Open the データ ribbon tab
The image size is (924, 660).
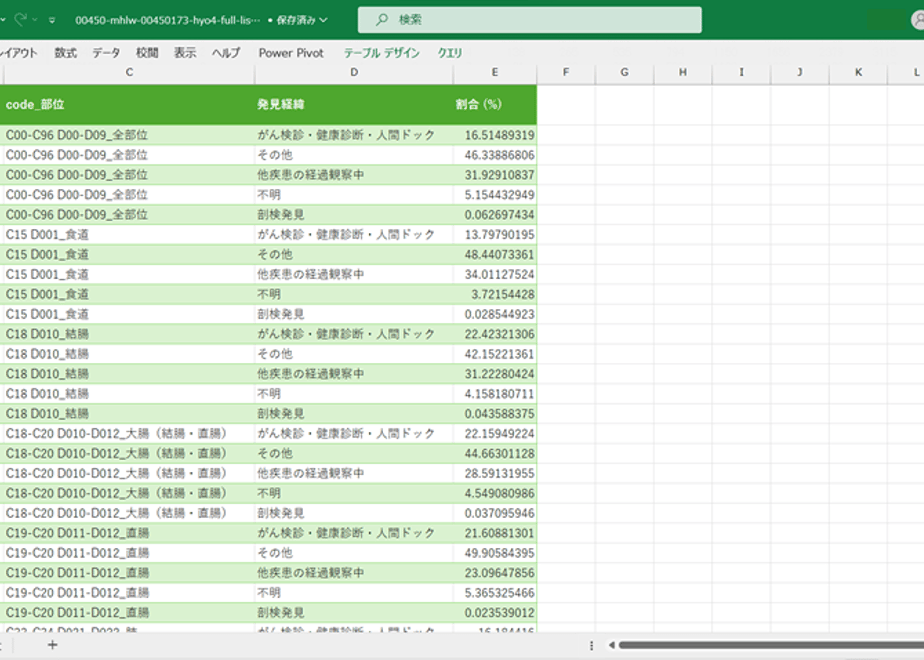pyautogui.click(x=106, y=53)
